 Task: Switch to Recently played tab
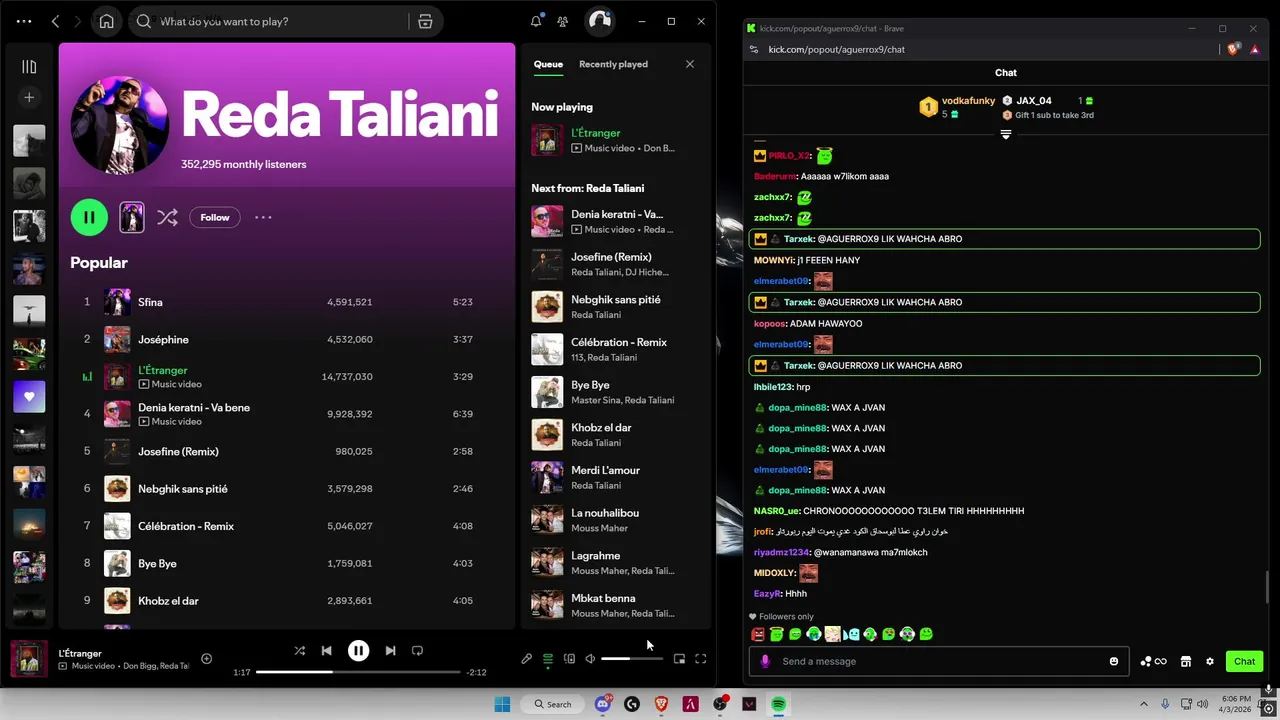613,64
